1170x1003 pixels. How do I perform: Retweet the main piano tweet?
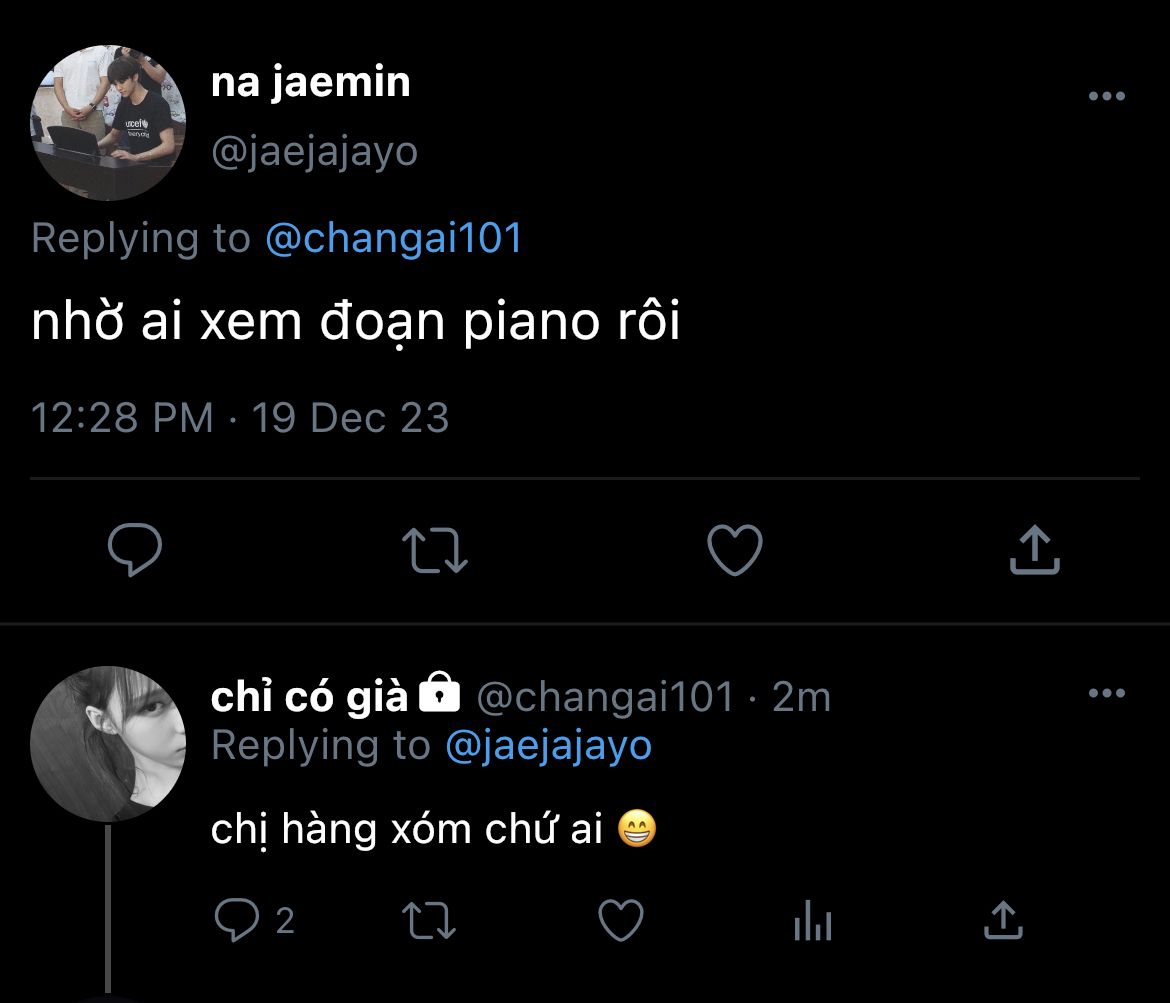435,550
